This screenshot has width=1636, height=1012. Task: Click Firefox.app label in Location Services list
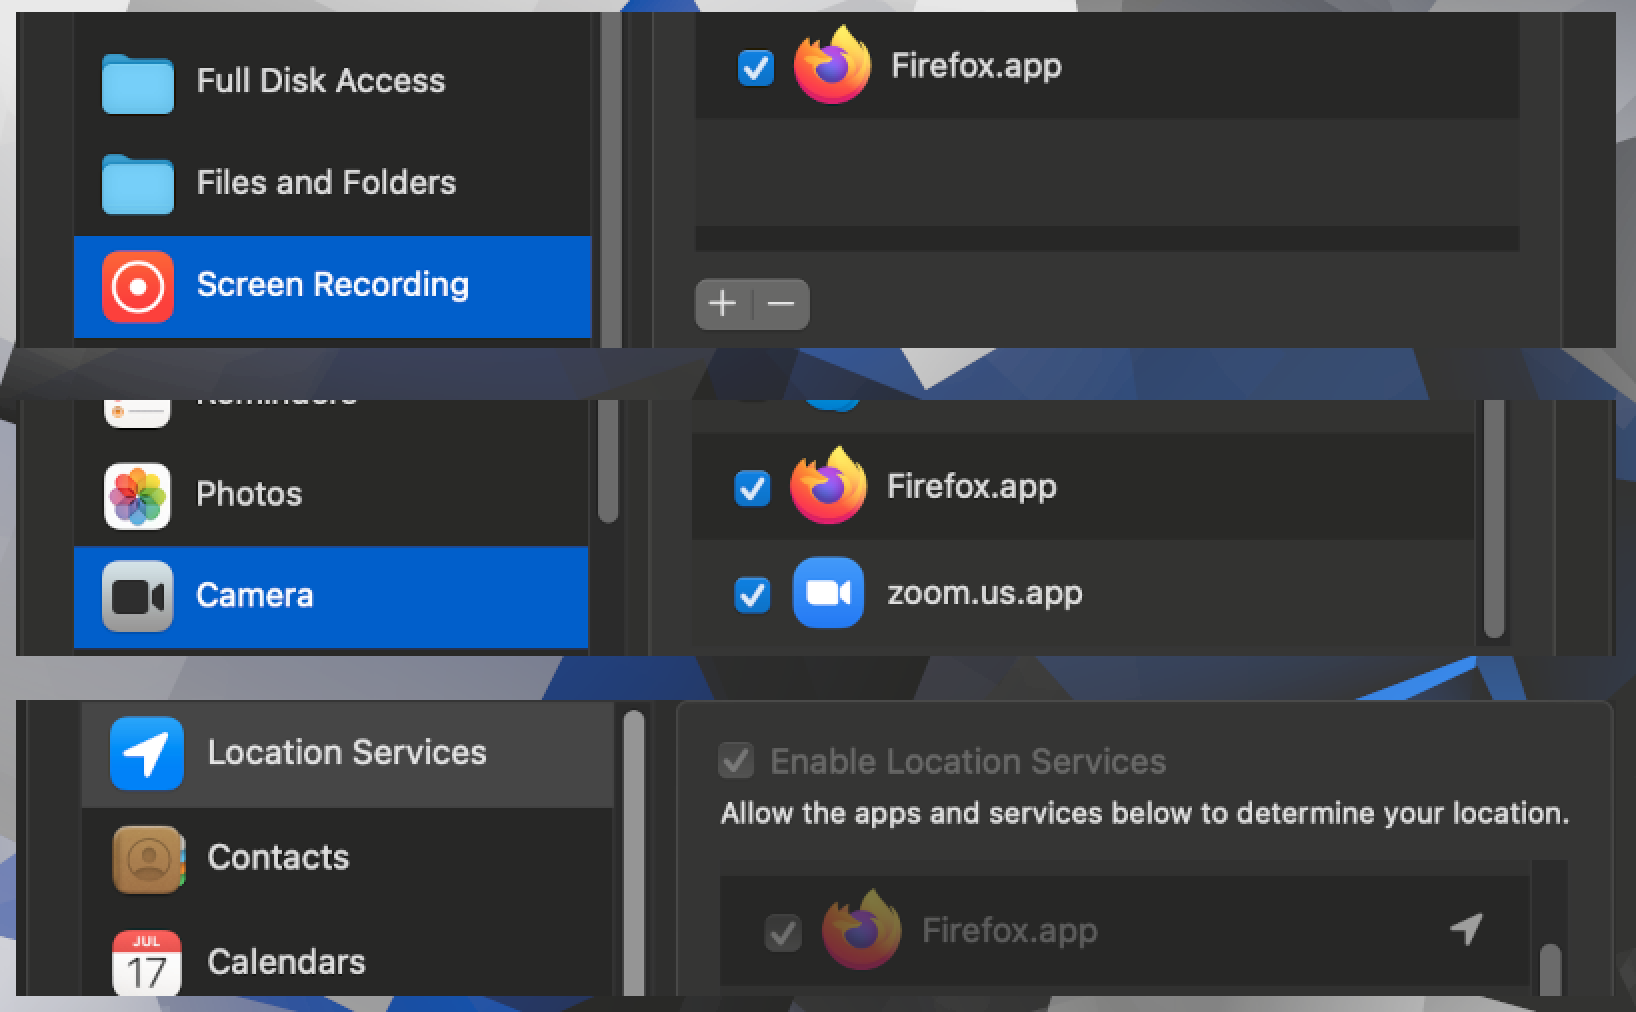pyautogui.click(x=1010, y=931)
